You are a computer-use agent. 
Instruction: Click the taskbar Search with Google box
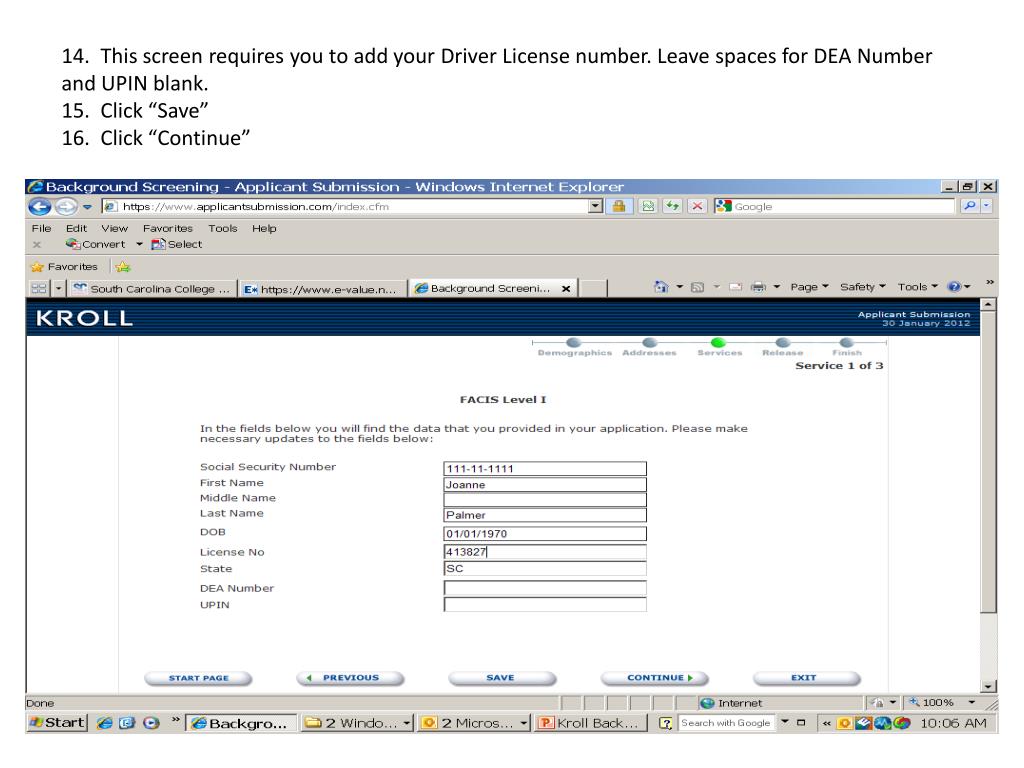pos(726,723)
